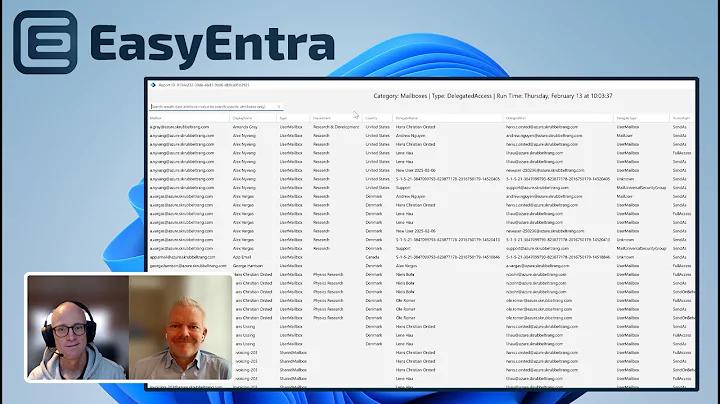720x404 pixels.
Task: Click the webcam thumbnail of man with headset
Action: pos(78,327)
